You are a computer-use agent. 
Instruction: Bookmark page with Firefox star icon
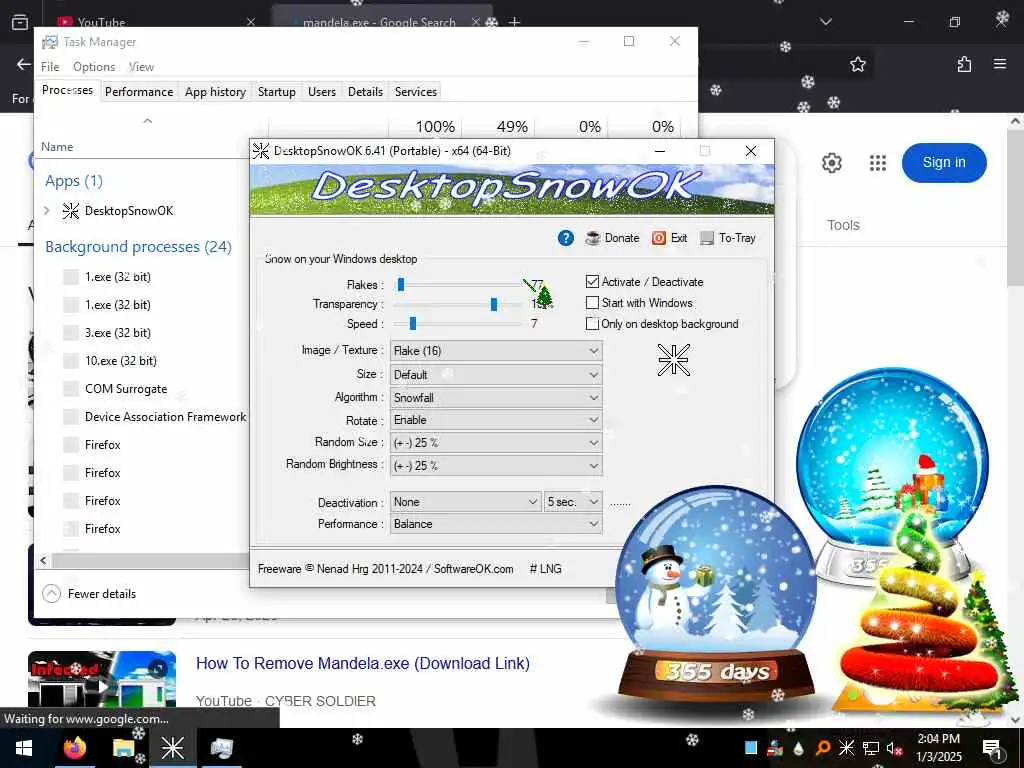(857, 64)
